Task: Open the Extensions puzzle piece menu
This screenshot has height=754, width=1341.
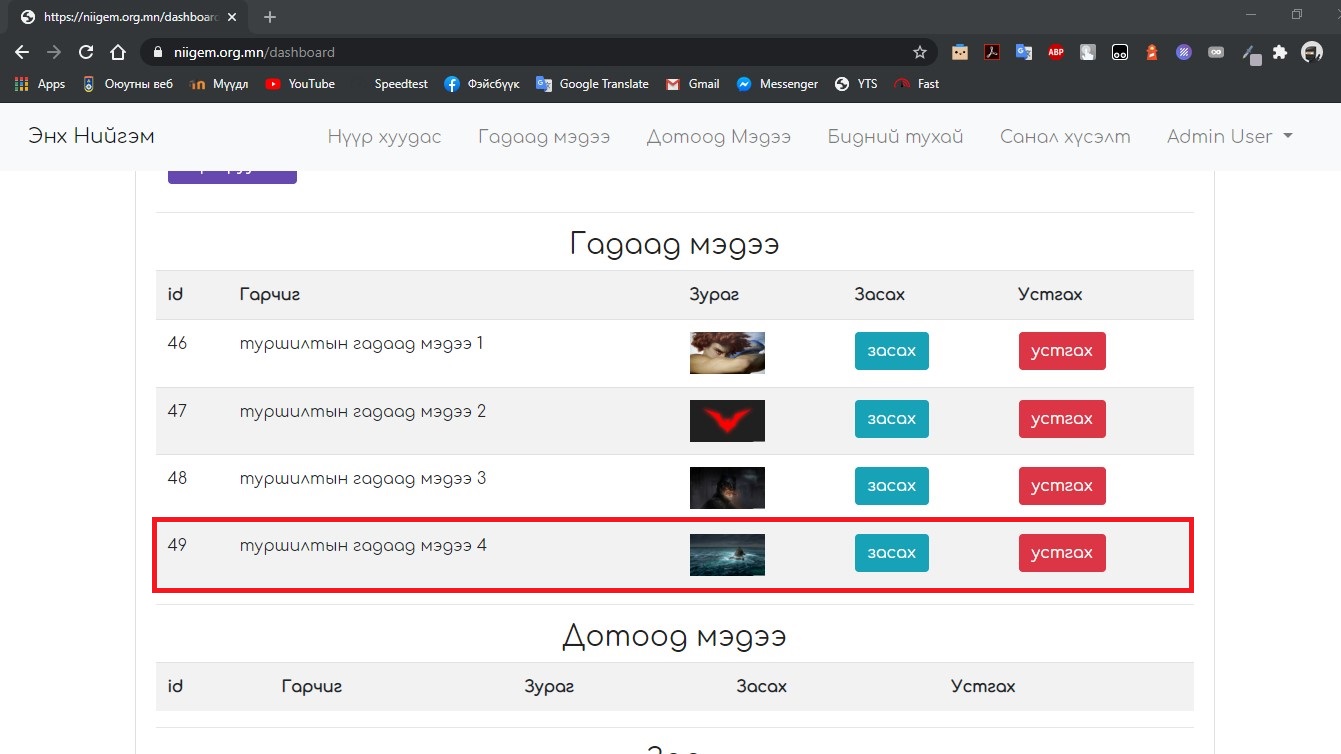Action: coord(1280,52)
